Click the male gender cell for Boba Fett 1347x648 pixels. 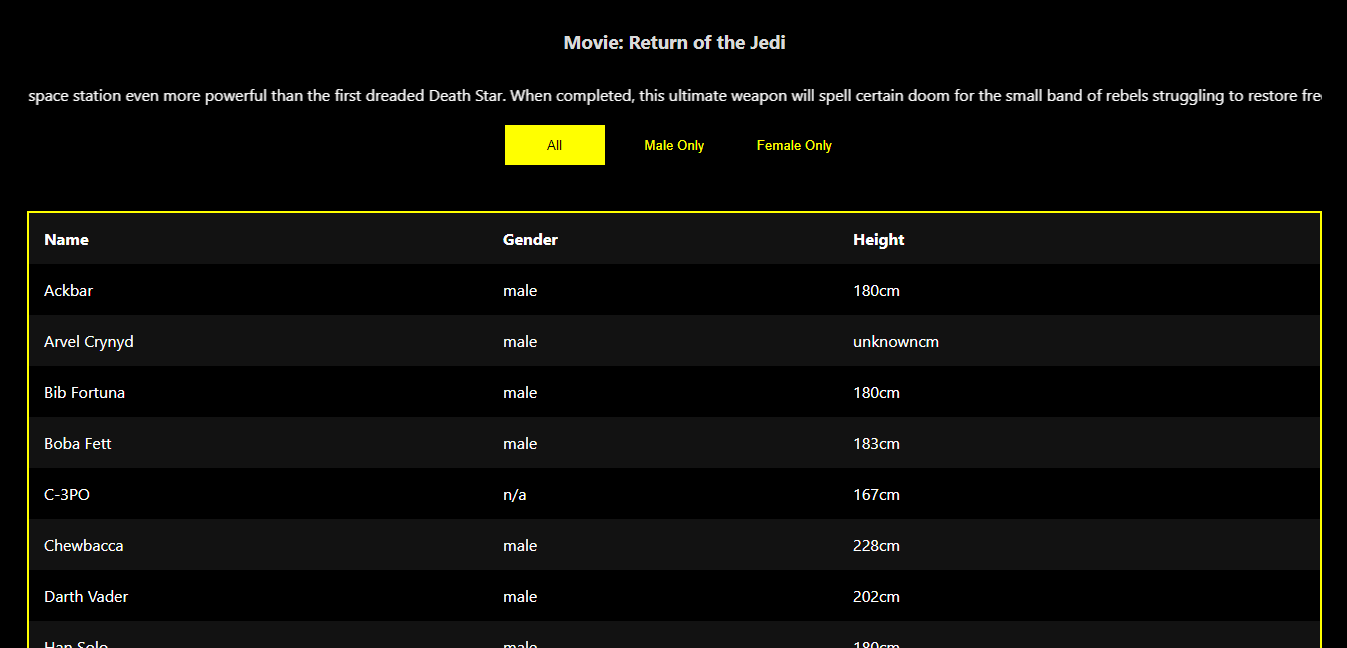(x=520, y=443)
